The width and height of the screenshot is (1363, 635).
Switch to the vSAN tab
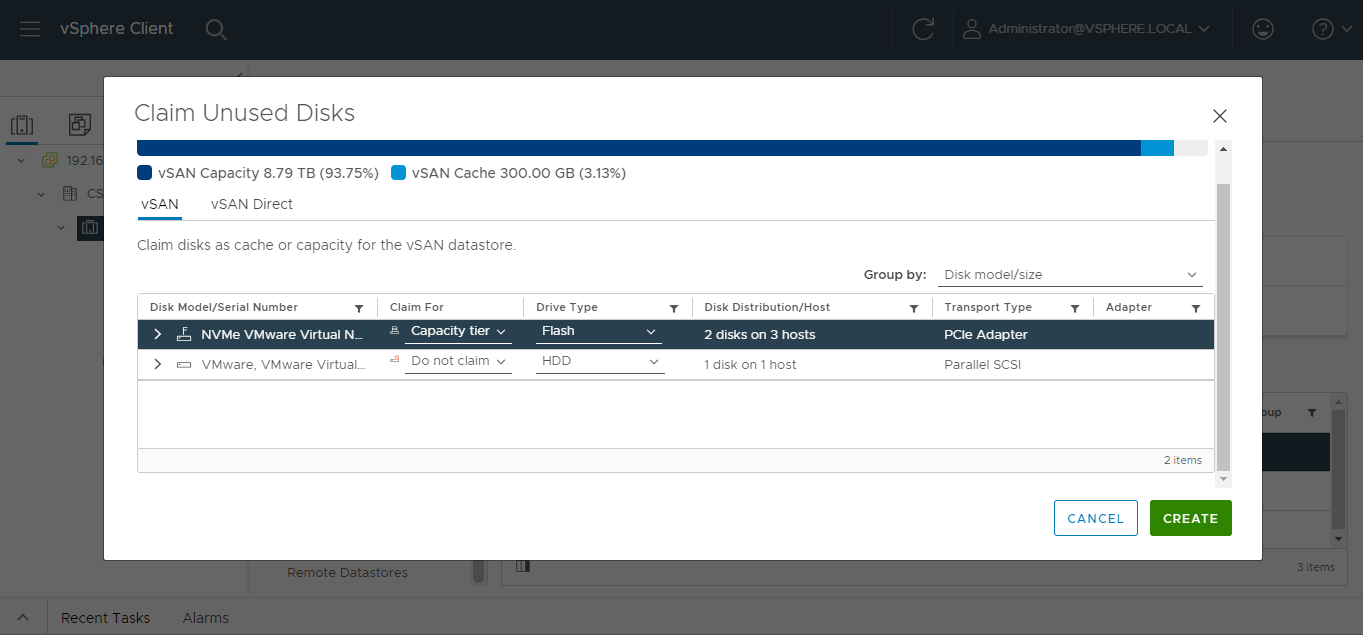coord(160,204)
